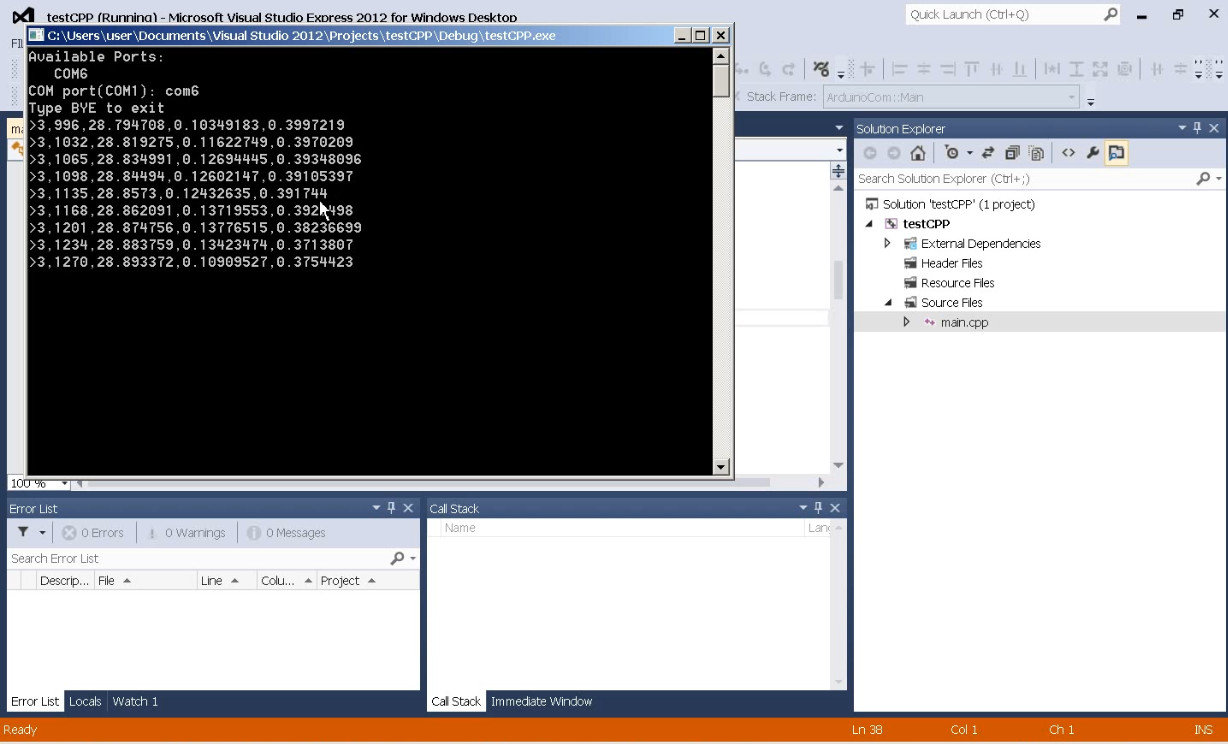This screenshot has height=744, width=1228.
Task: Click console window system menu icon
Action: [x=36, y=35]
